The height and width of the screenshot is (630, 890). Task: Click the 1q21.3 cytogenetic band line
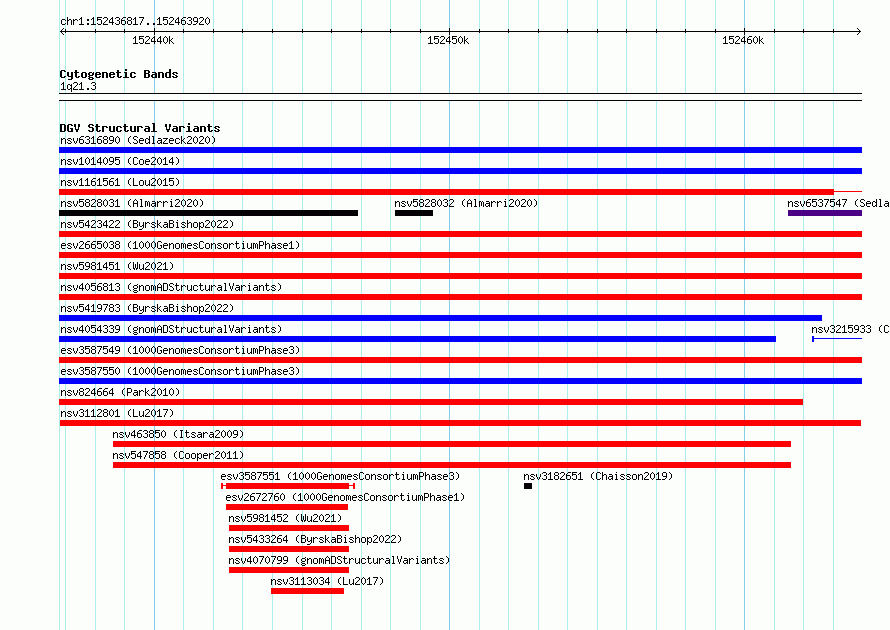(x=460, y=97)
